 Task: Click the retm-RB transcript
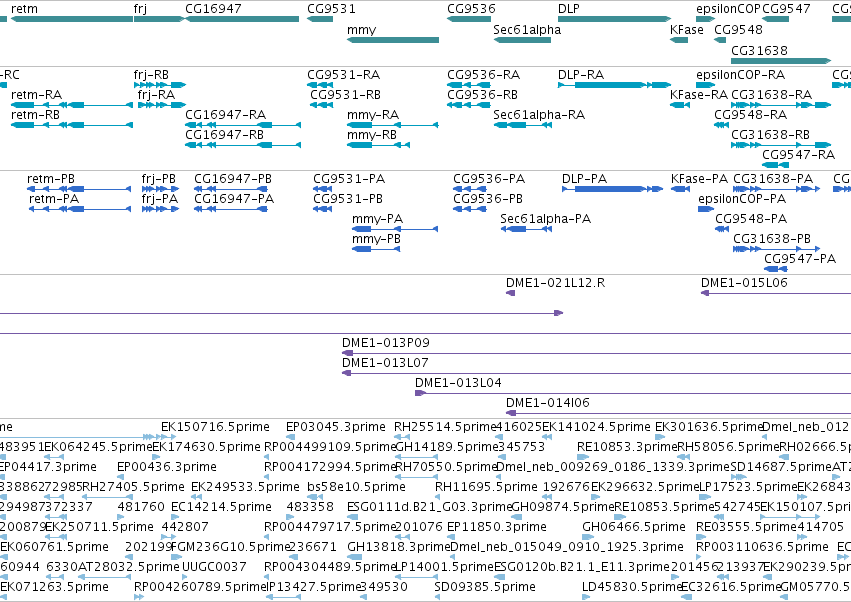click(x=72, y=125)
